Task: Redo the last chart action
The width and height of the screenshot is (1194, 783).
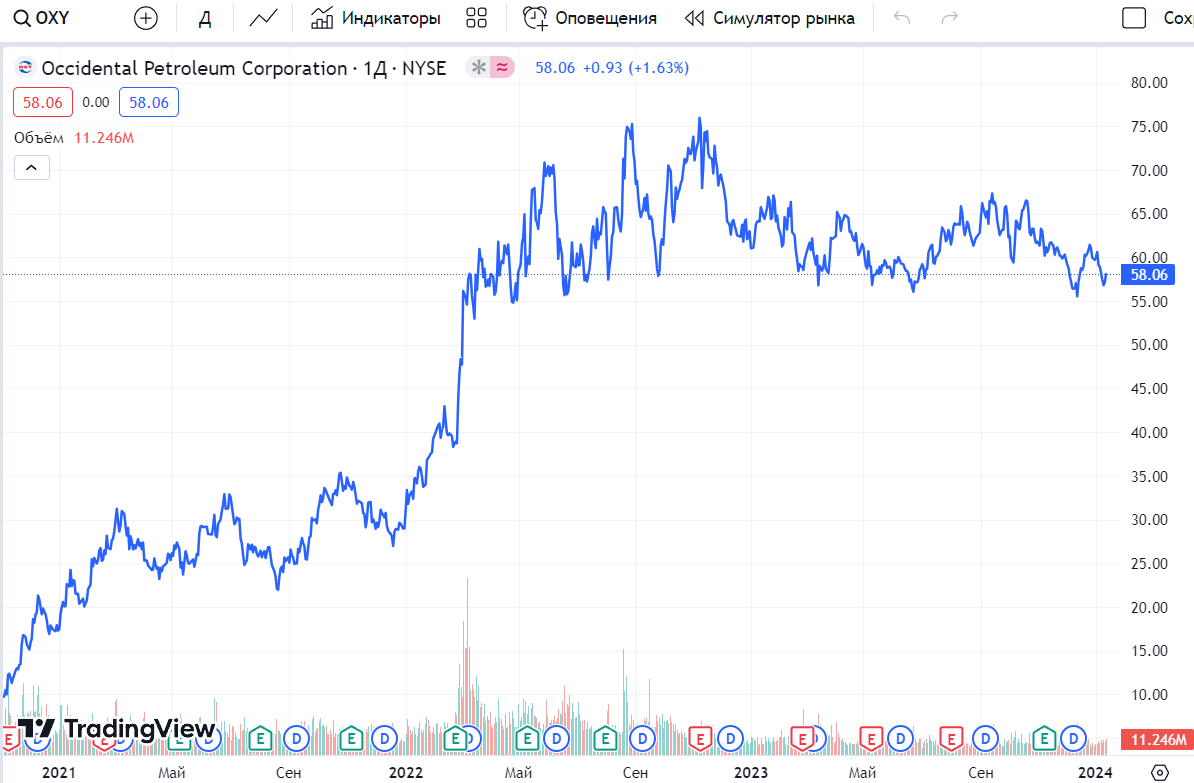Action: 949,18
